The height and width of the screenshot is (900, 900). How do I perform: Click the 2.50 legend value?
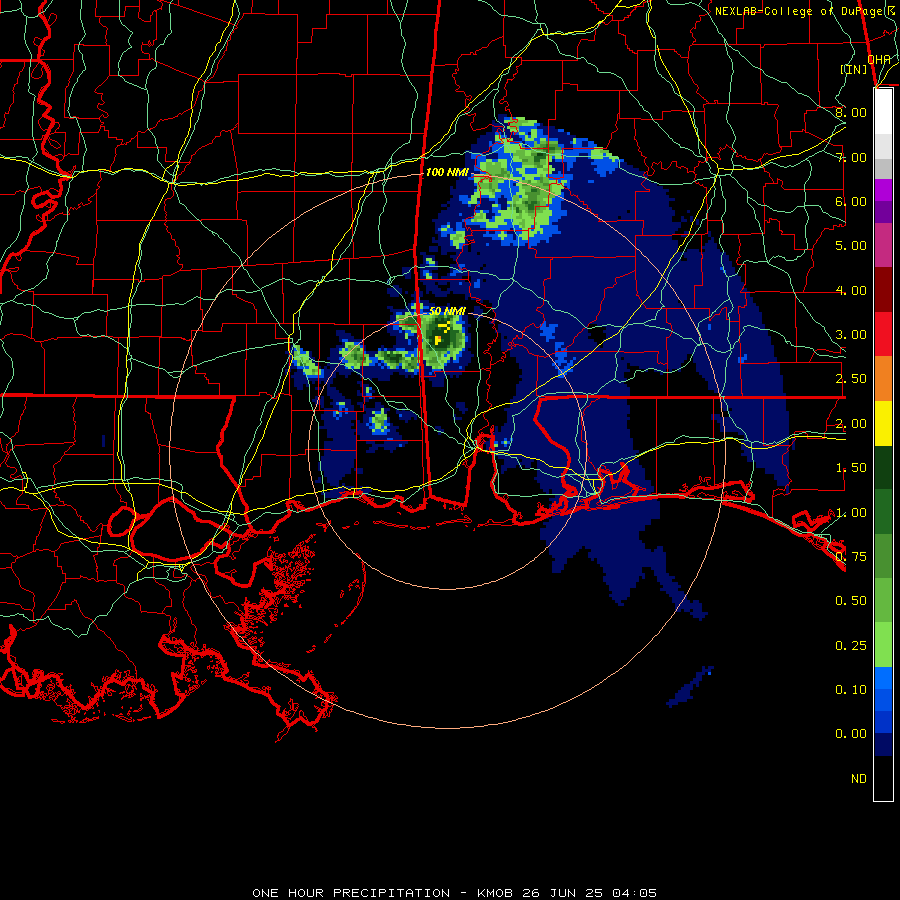(851, 379)
